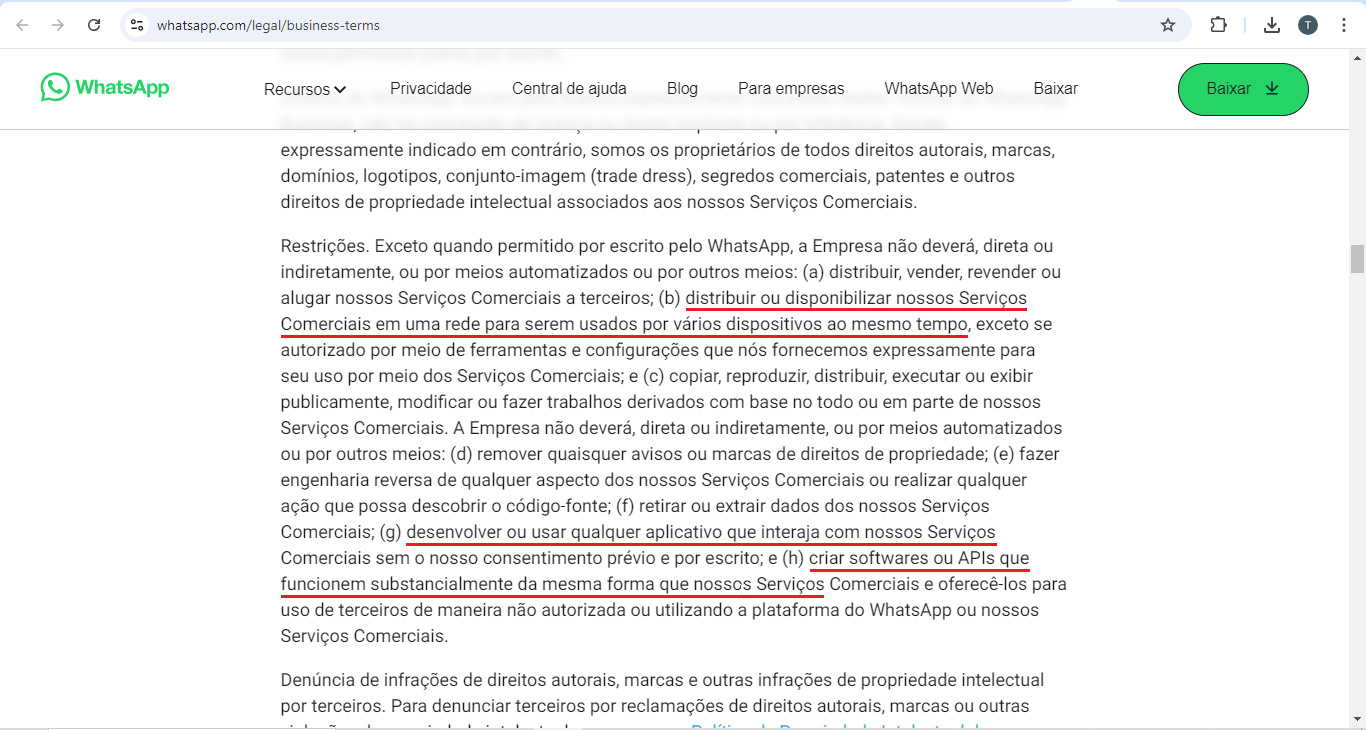Click the green Baixar download button
This screenshot has width=1366, height=730.
1243,89
